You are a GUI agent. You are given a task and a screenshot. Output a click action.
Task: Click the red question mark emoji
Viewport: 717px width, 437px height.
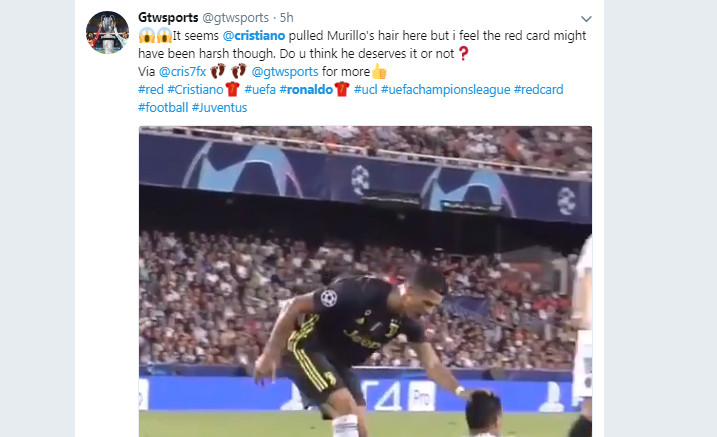[x=463, y=53]
